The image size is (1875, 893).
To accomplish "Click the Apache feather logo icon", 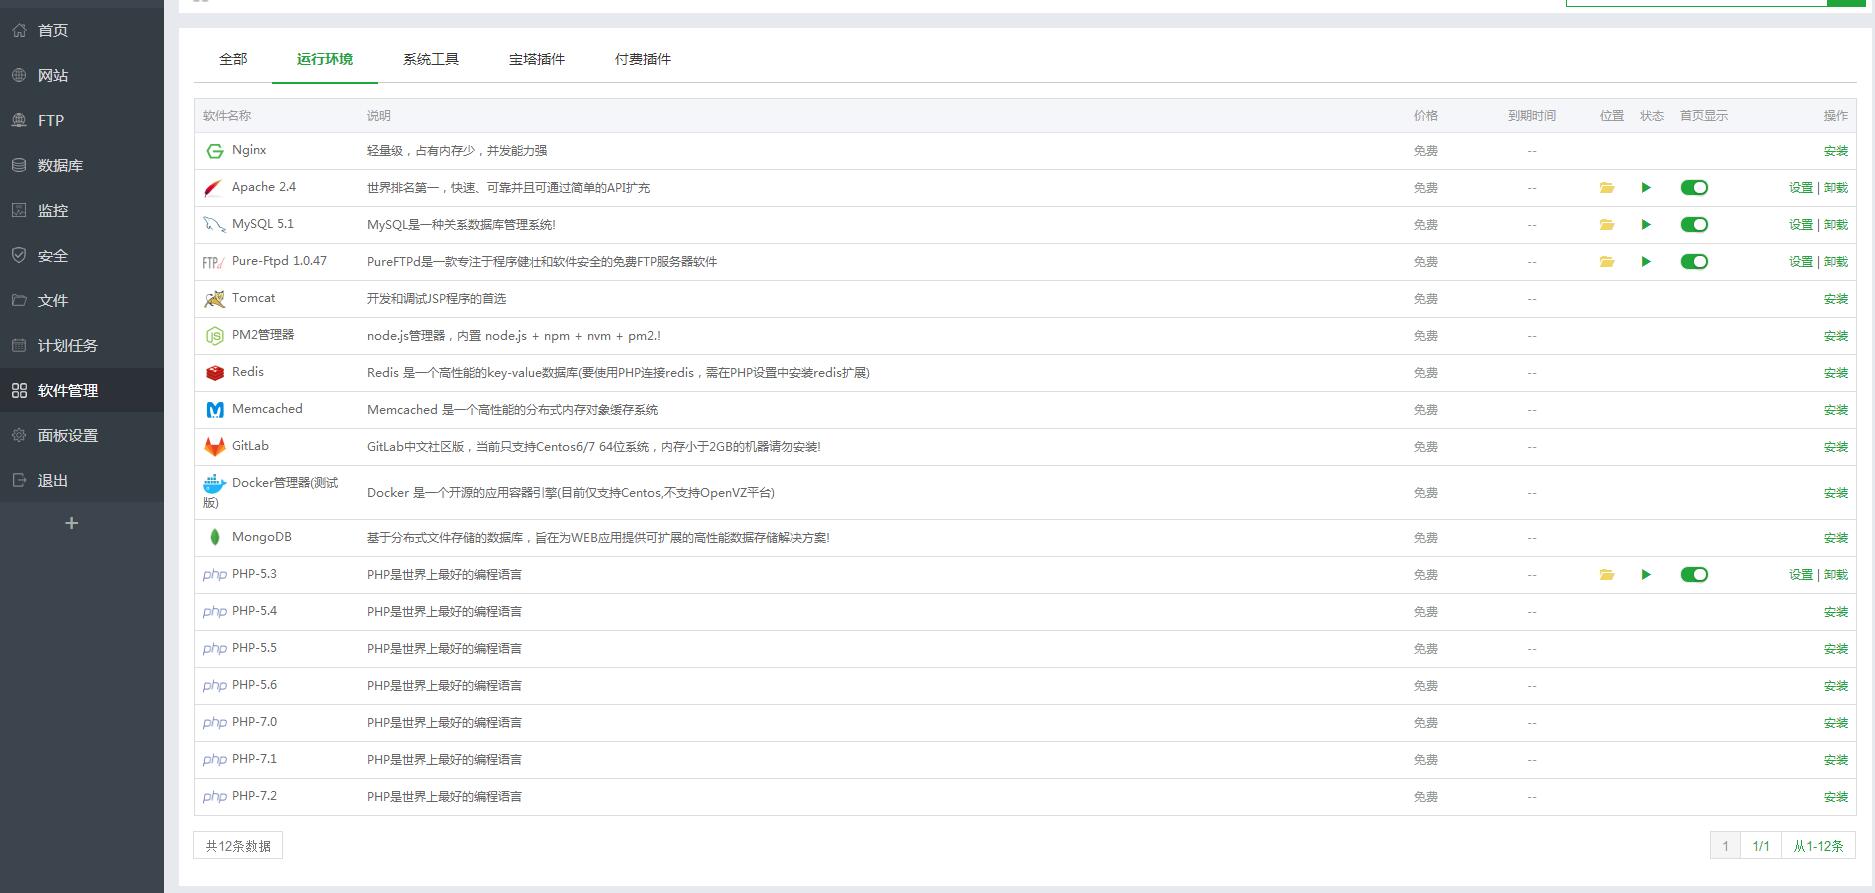I will coord(214,188).
